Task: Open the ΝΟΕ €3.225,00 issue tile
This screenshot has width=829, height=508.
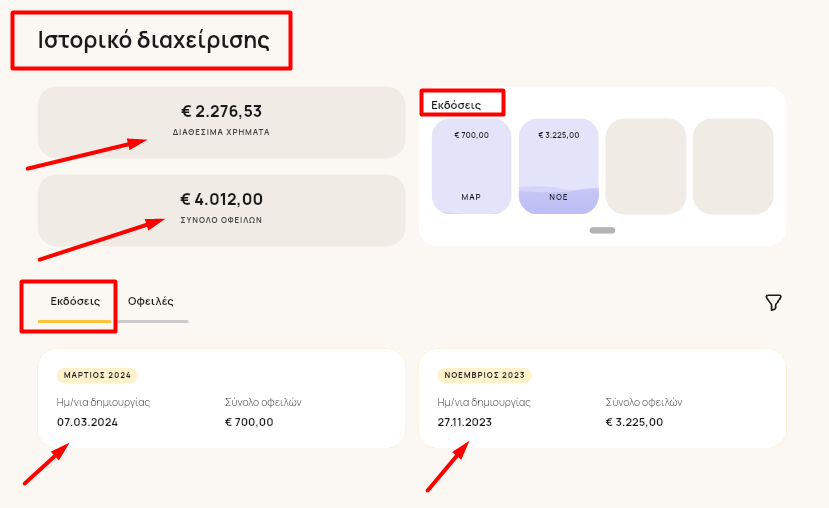Action: tap(558, 166)
